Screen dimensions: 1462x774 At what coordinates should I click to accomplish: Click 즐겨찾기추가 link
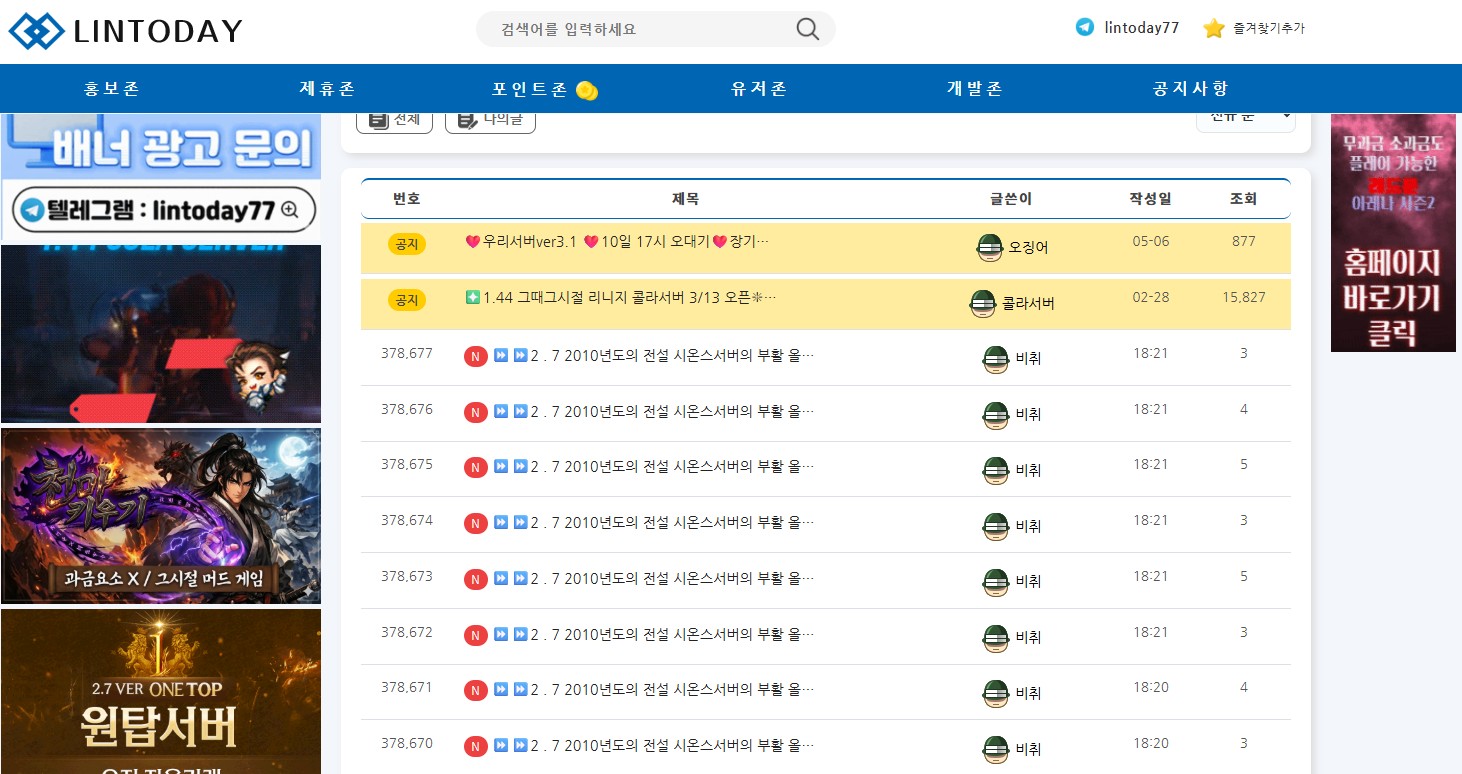[x=1269, y=28]
